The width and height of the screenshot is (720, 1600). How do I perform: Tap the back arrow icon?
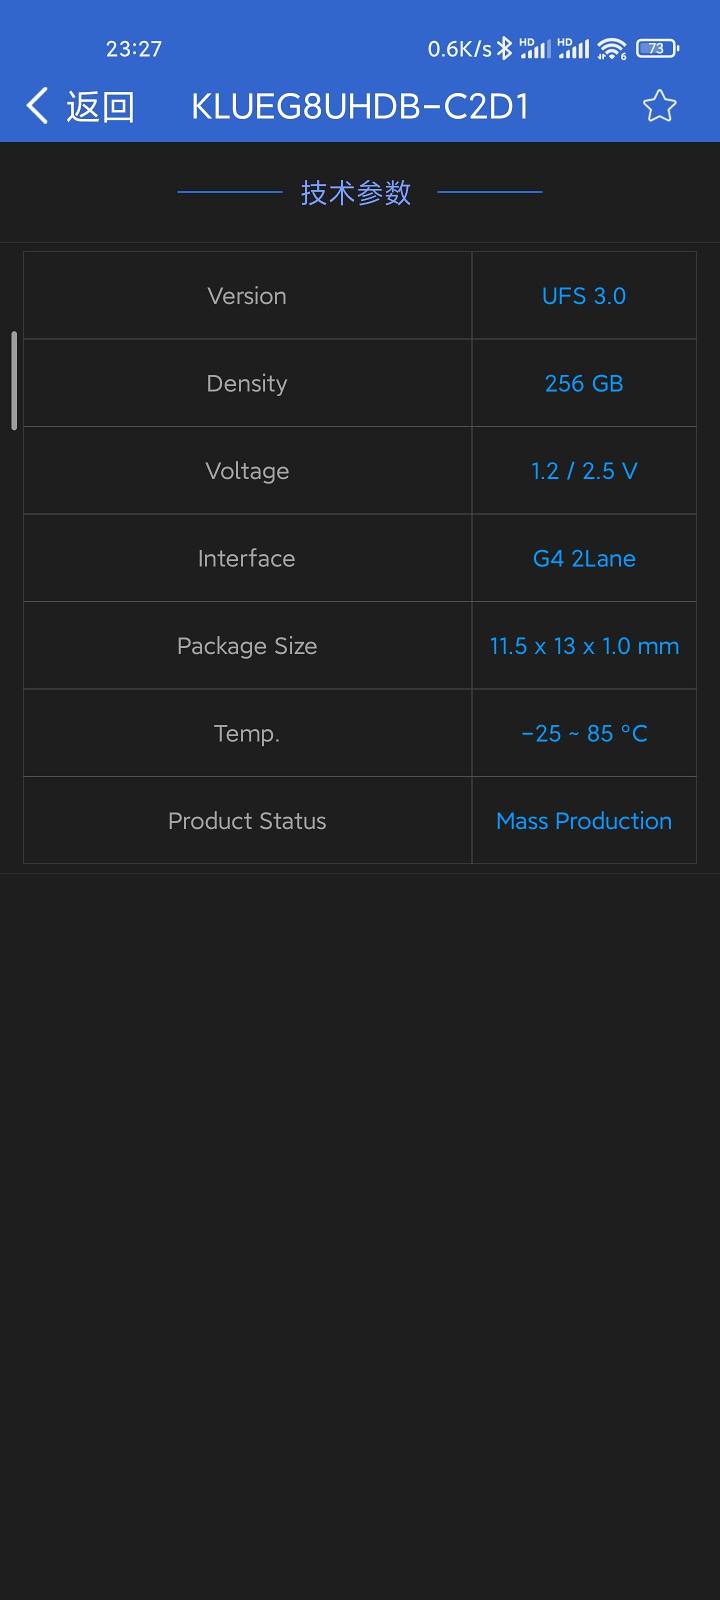click(x=38, y=106)
